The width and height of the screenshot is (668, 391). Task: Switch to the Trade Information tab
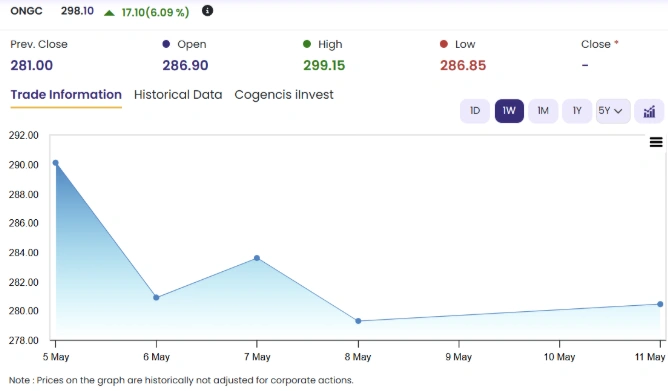click(66, 95)
